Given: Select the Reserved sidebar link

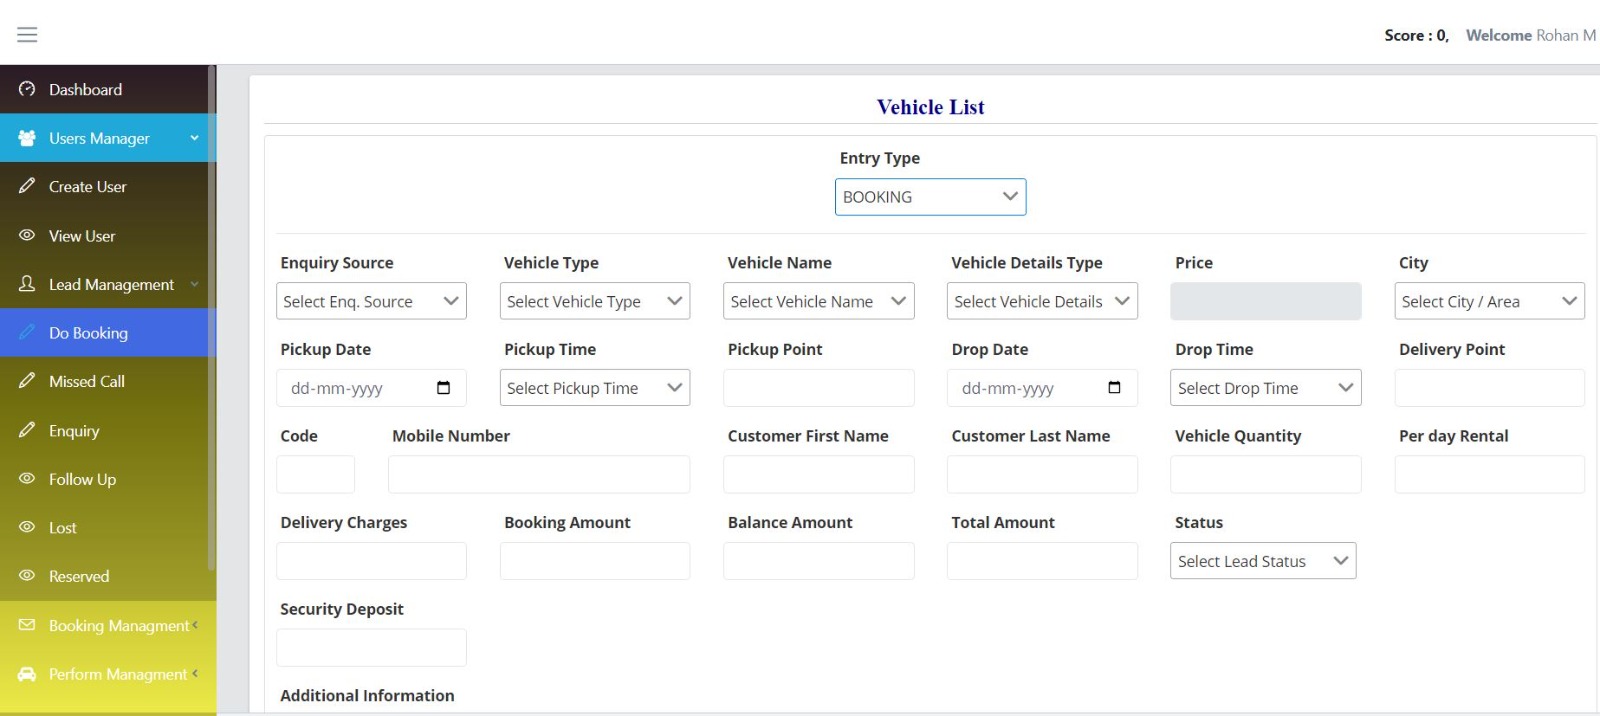Looking at the screenshot, I should coord(79,576).
